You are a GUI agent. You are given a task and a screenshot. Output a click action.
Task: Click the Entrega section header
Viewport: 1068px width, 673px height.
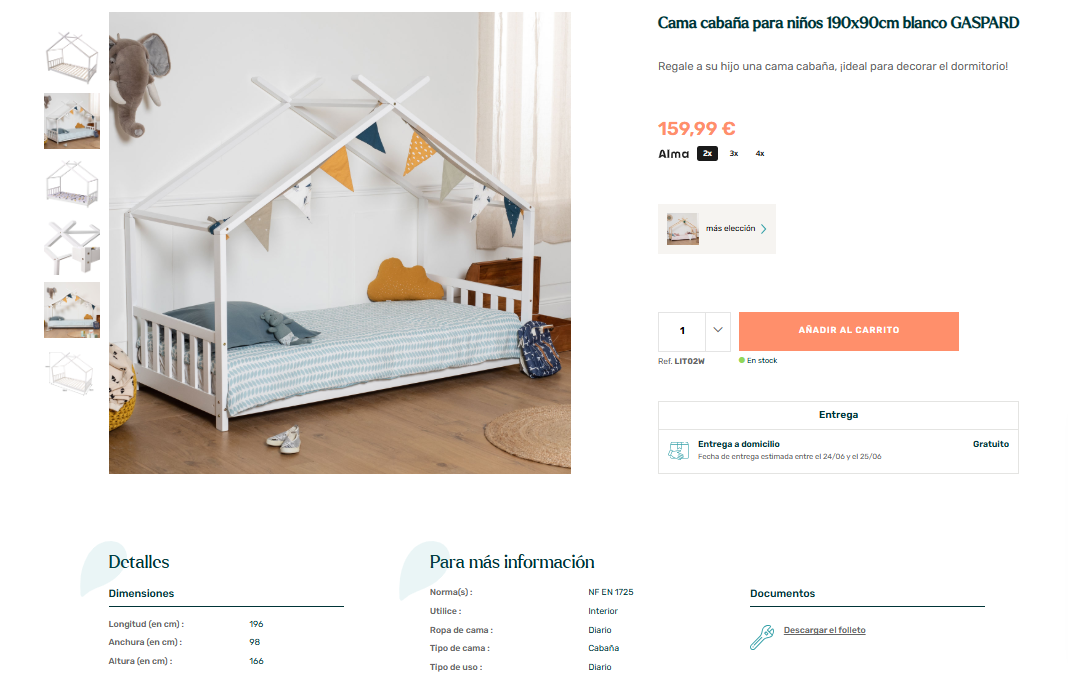838,415
